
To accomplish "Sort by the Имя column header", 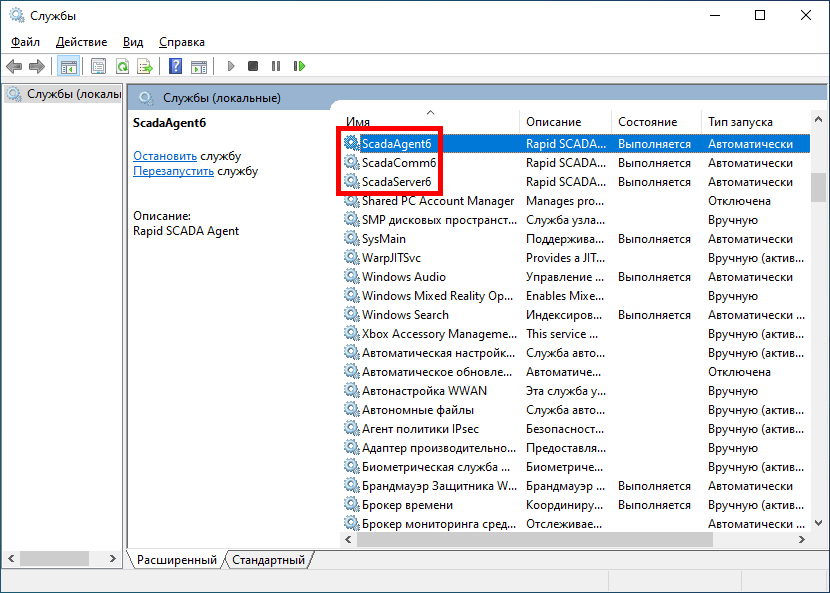I will (430, 122).
